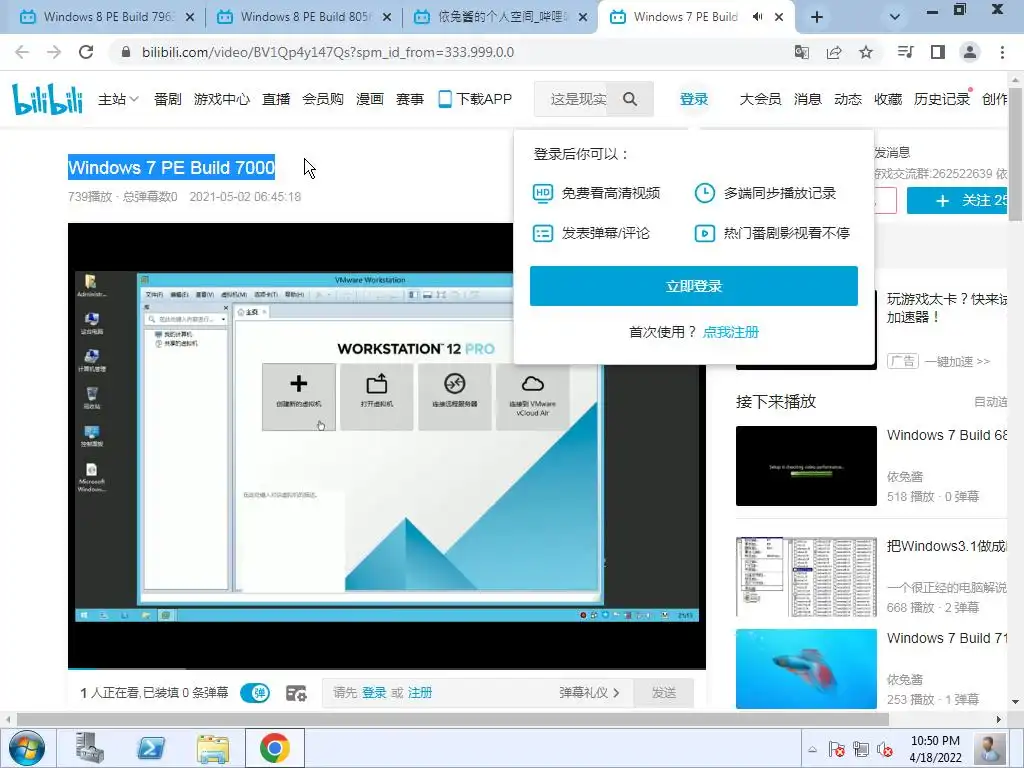Open the Windows 7 Build 68 video thumbnail
The width and height of the screenshot is (1024, 768).
806,466
